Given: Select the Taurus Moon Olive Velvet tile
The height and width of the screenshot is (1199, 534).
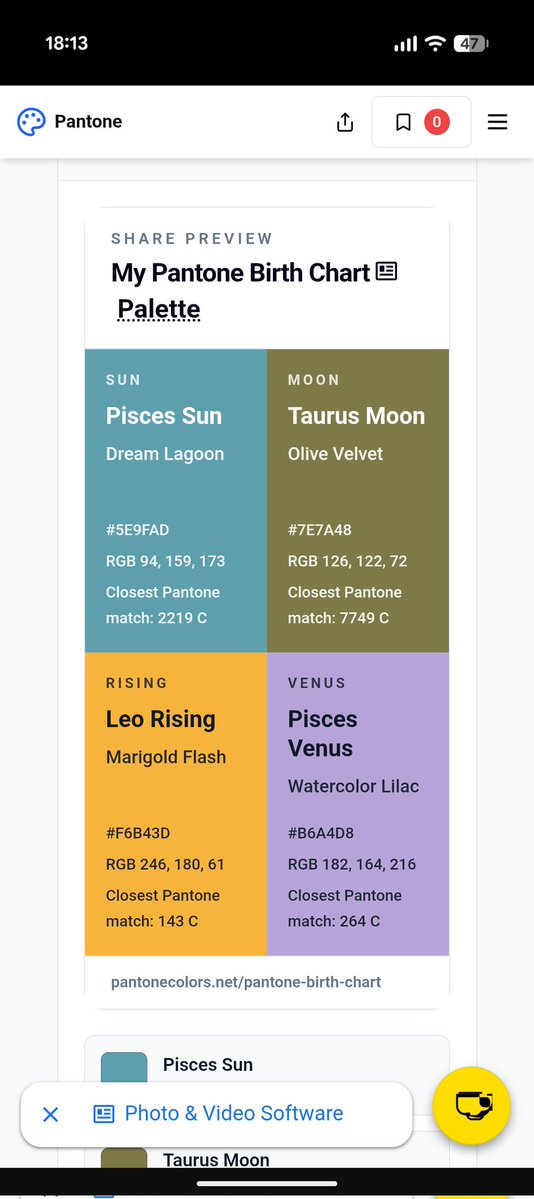Looking at the screenshot, I should click(x=358, y=501).
